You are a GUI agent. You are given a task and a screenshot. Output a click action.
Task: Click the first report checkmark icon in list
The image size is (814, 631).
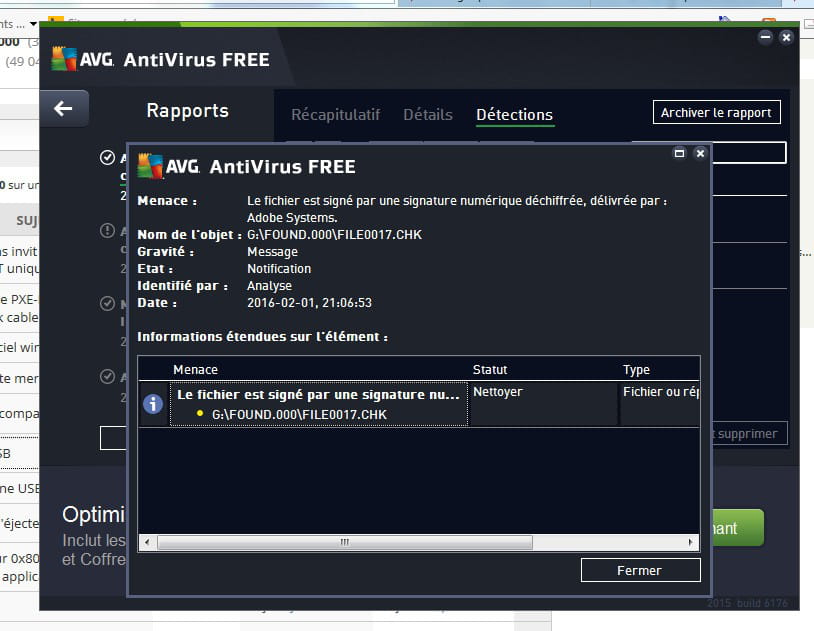pyautogui.click(x=107, y=157)
